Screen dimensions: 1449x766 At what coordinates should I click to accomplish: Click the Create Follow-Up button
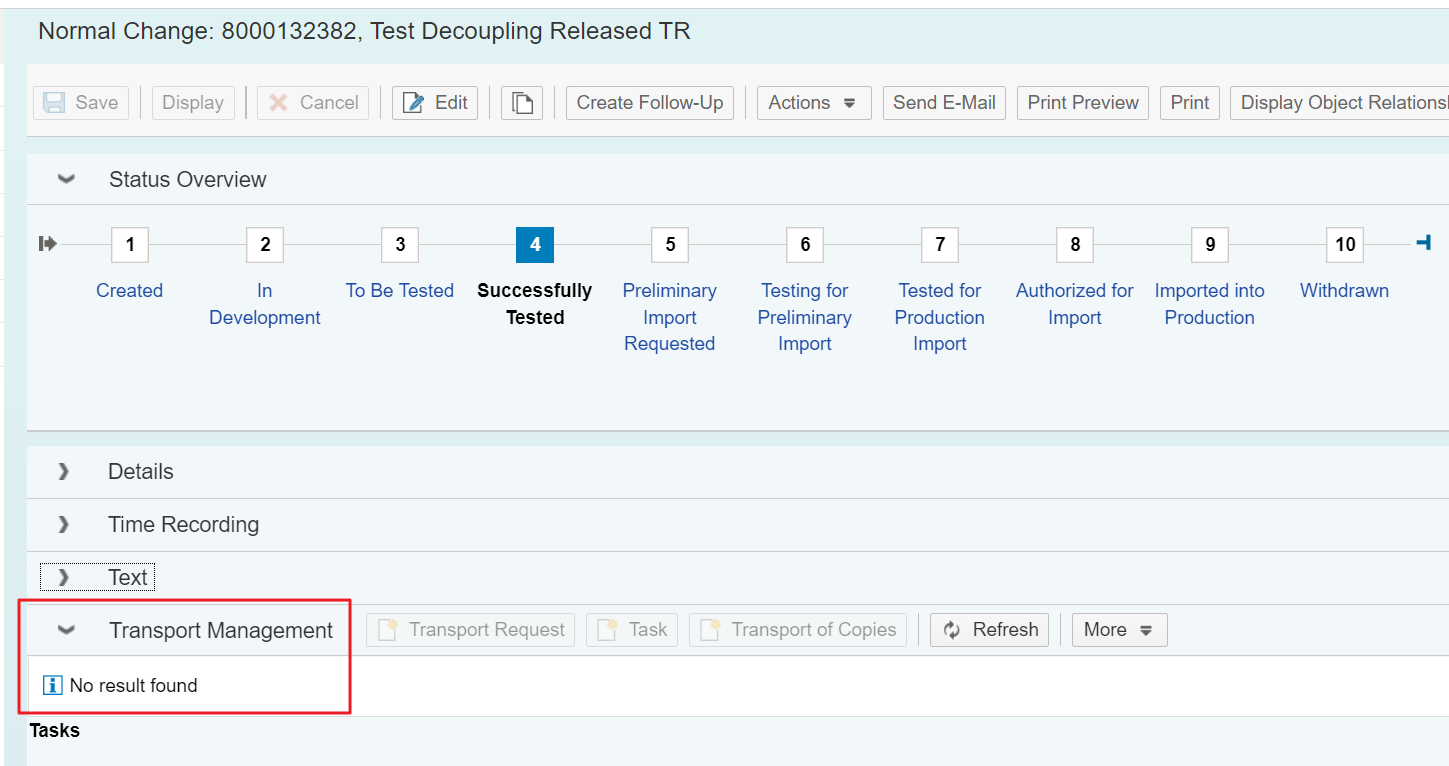[650, 103]
